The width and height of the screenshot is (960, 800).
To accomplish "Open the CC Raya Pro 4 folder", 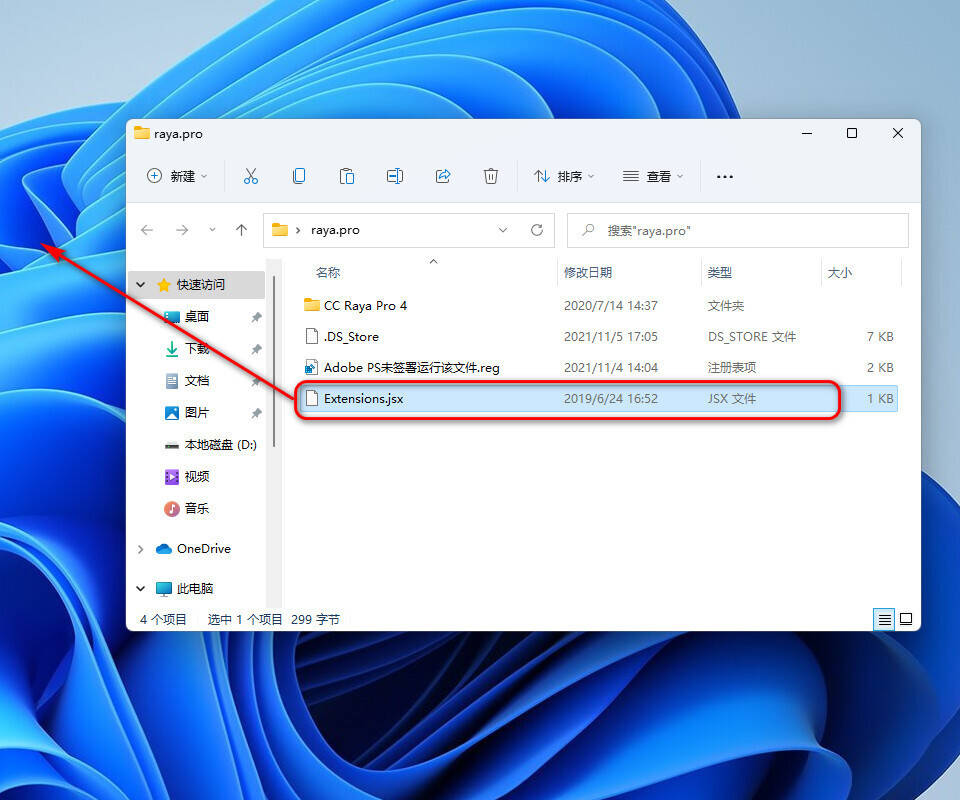I will (365, 305).
